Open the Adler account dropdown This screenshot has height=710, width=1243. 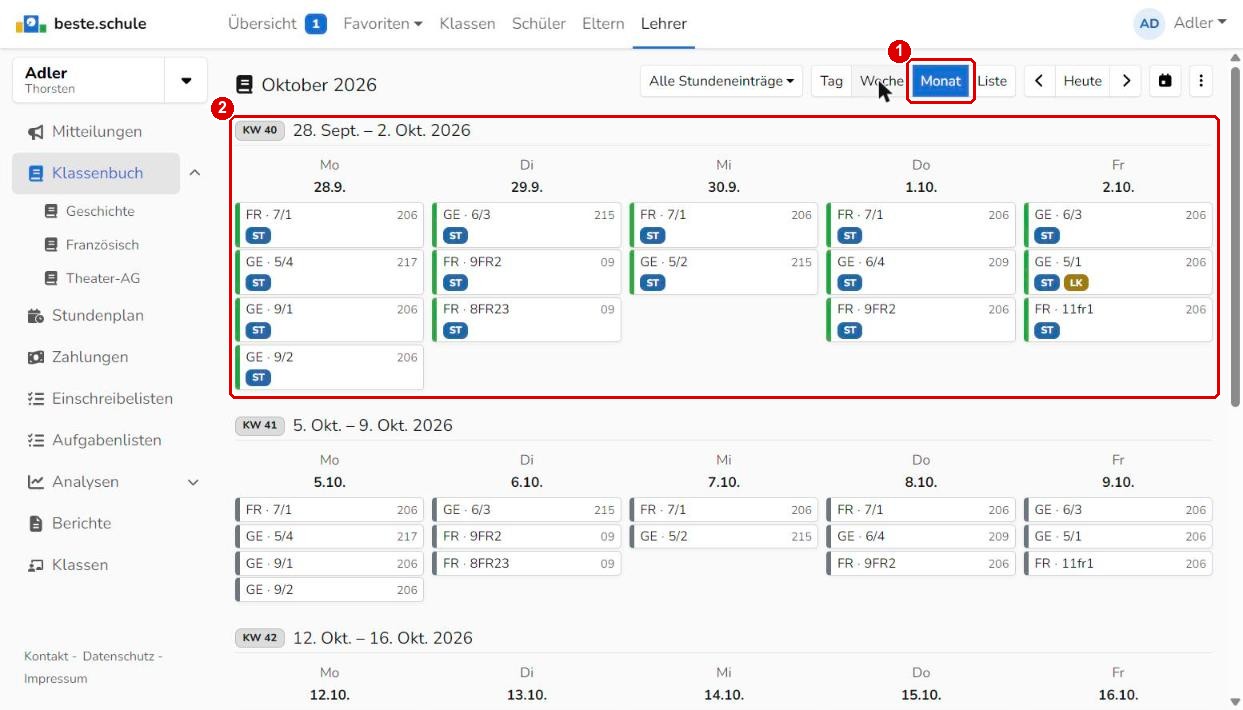pos(1200,23)
